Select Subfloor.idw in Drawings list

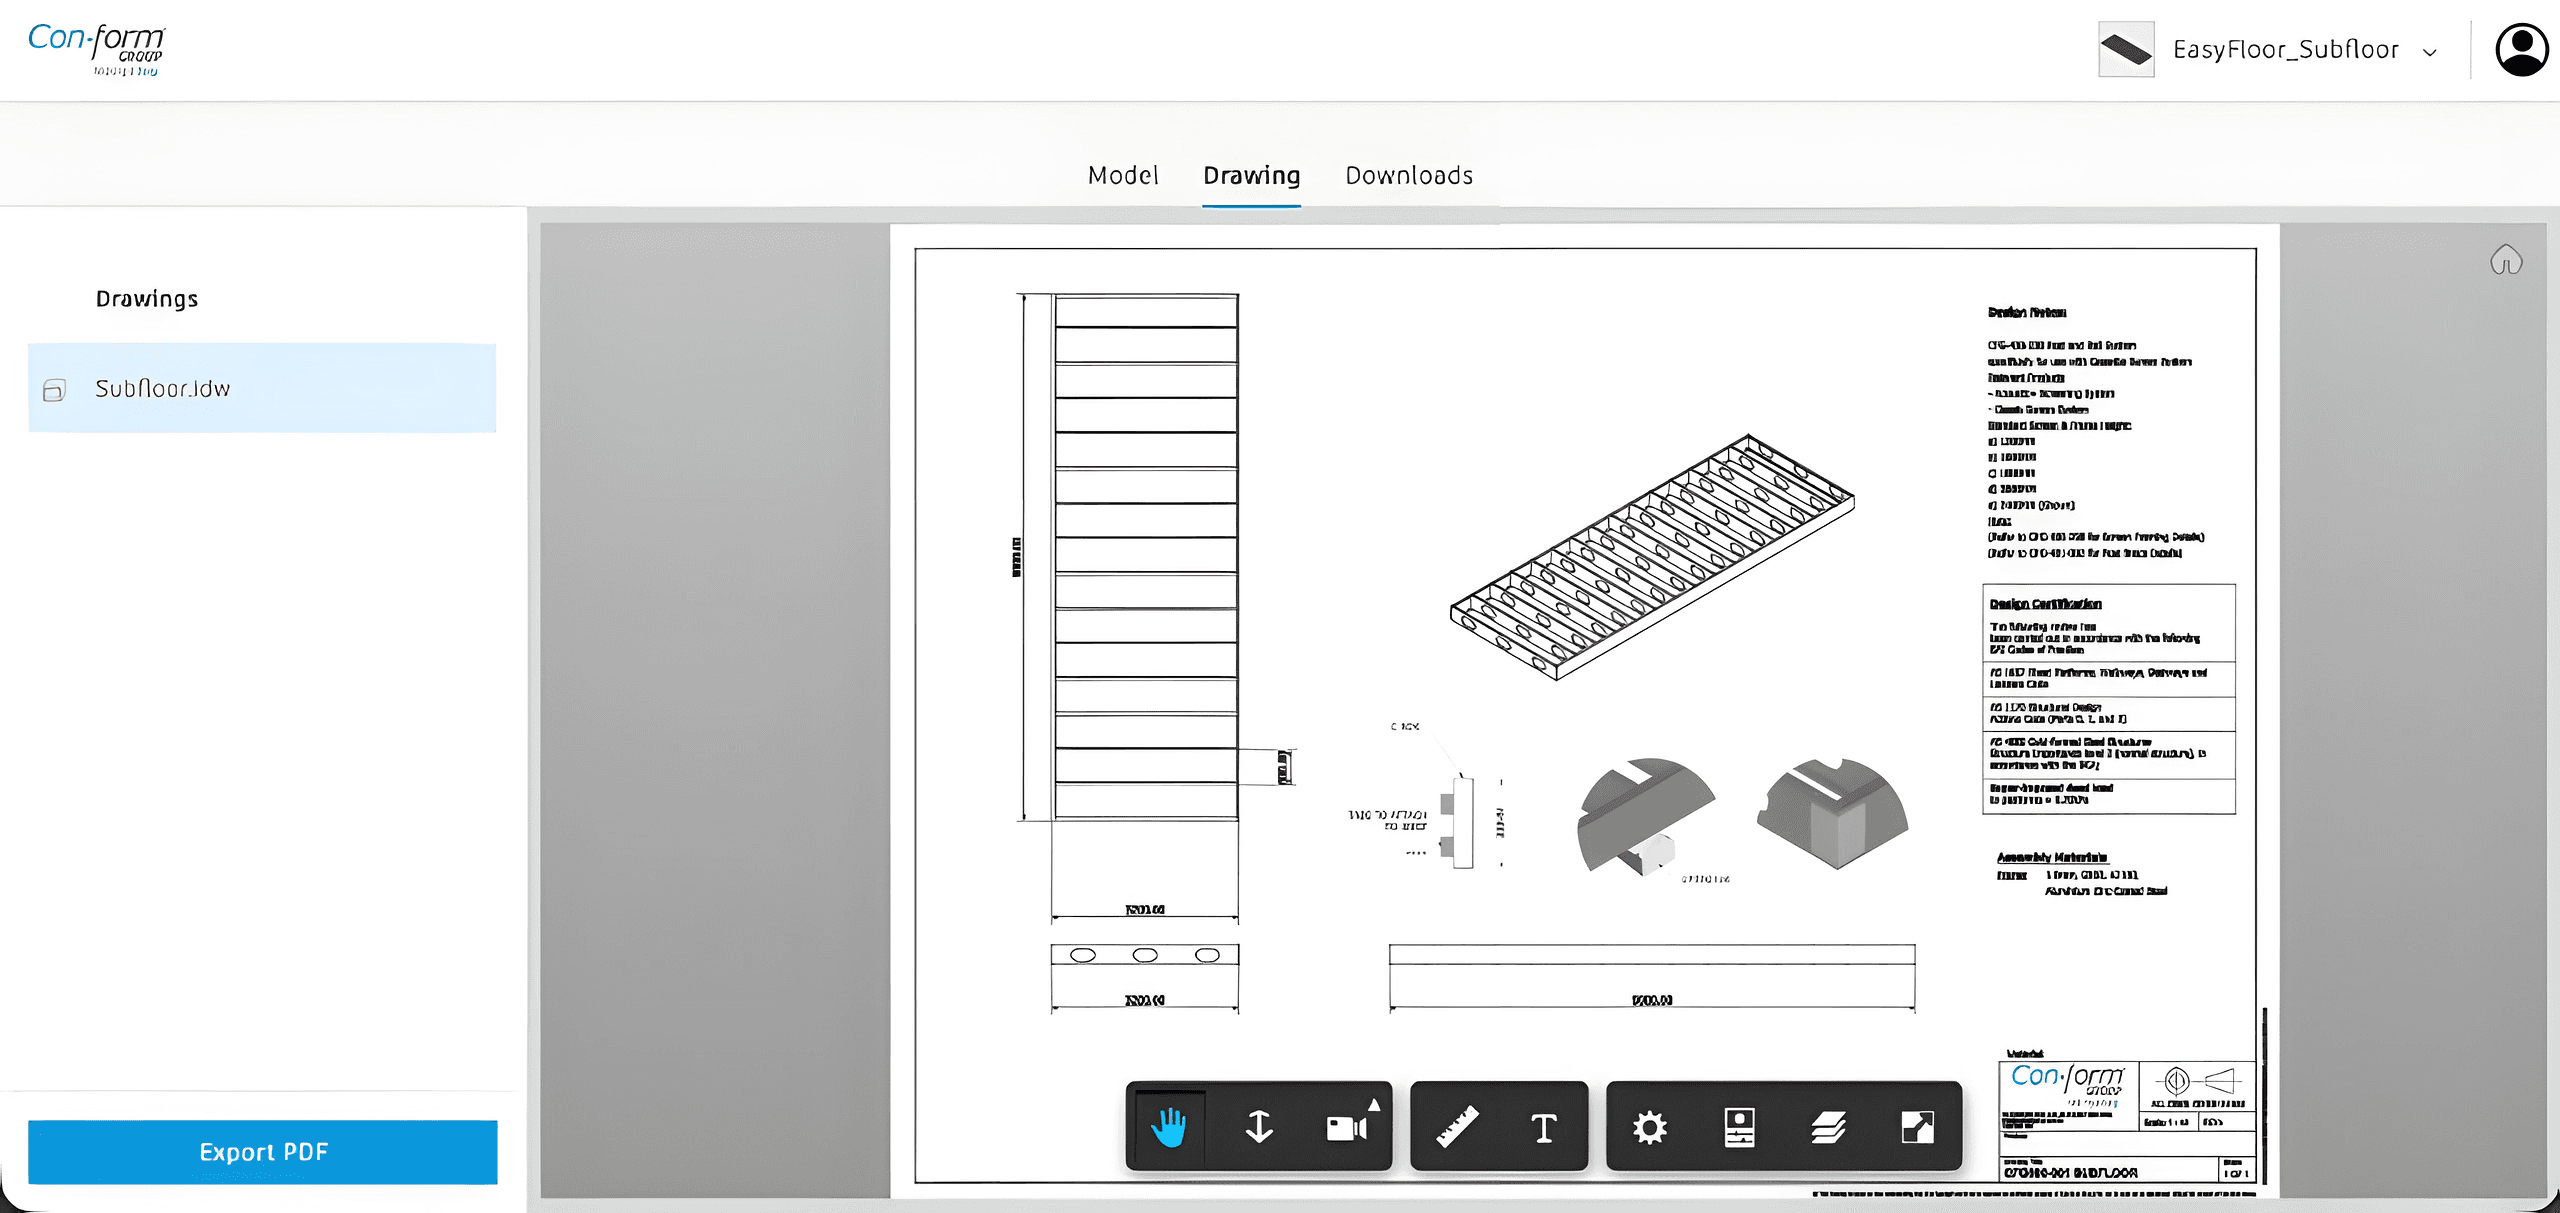tap(262, 388)
